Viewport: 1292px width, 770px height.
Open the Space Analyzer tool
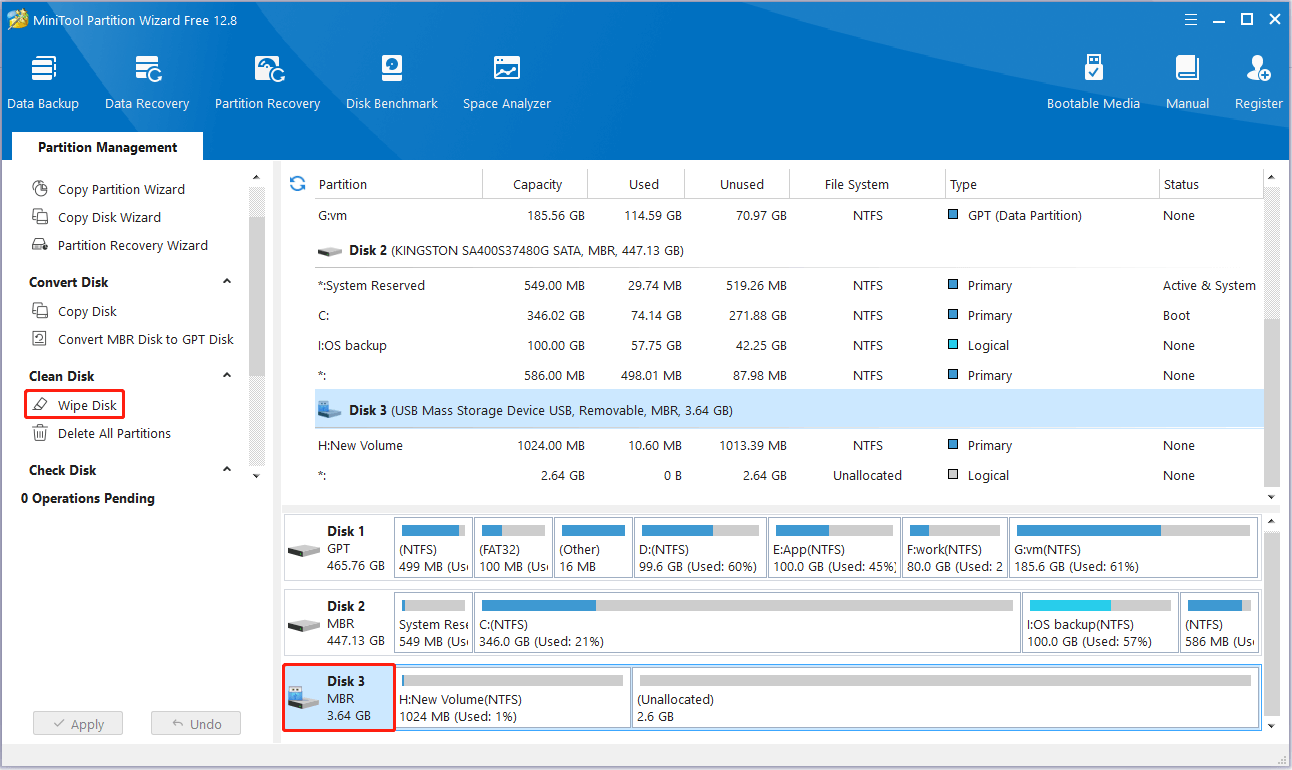(x=507, y=81)
